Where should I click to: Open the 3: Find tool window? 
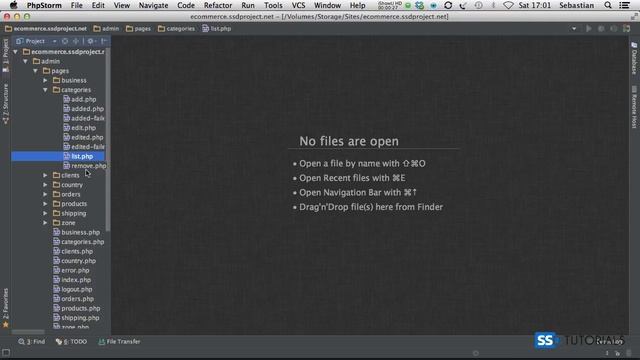(31, 342)
